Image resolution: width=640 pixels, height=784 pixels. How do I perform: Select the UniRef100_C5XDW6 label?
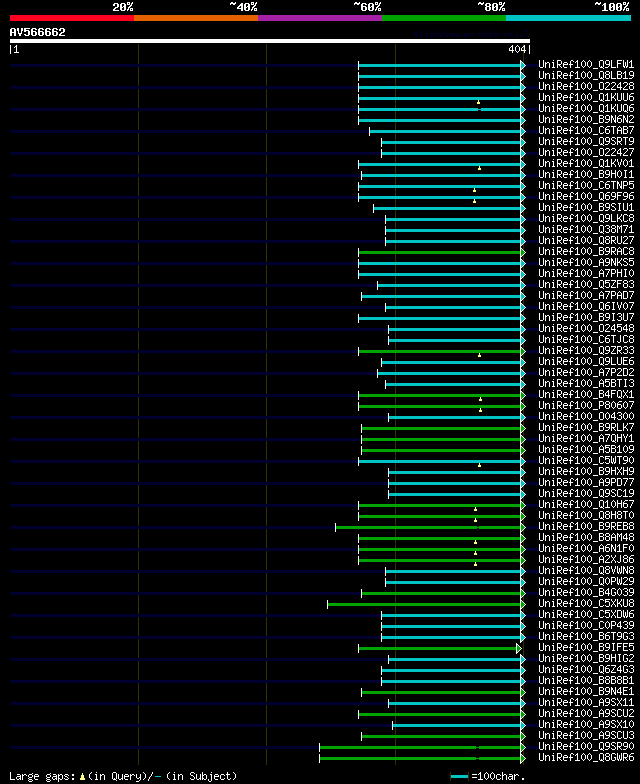[x=586, y=614]
